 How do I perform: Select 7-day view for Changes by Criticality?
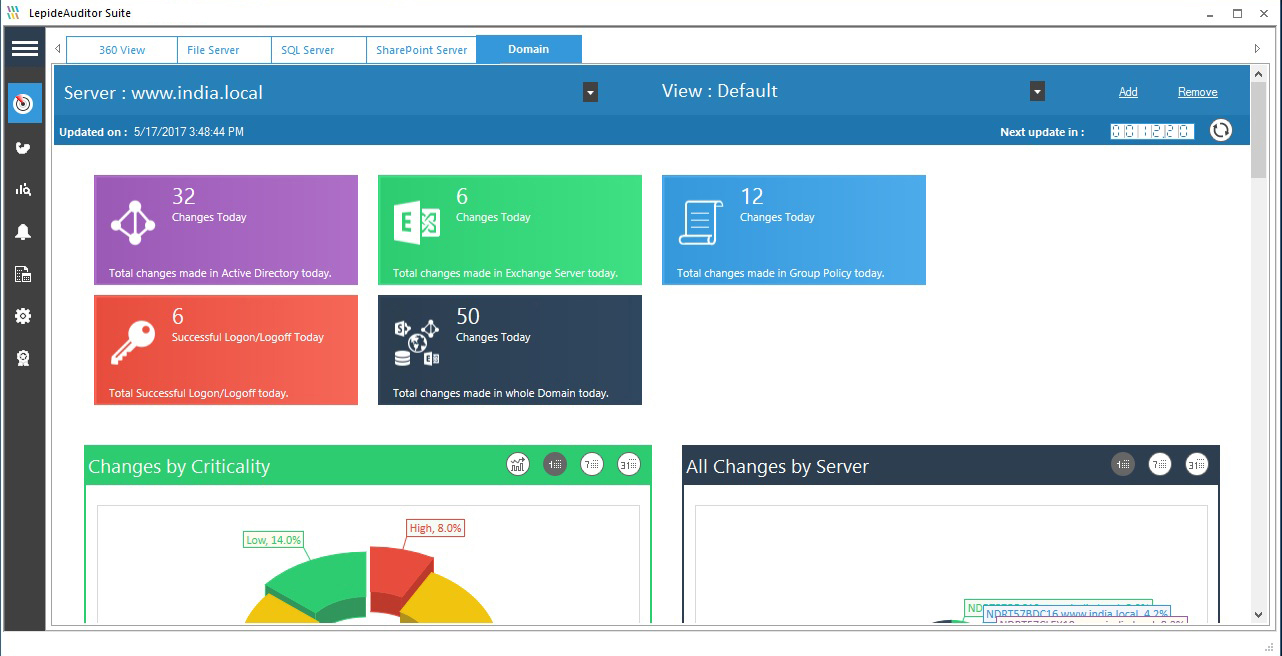point(592,464)
